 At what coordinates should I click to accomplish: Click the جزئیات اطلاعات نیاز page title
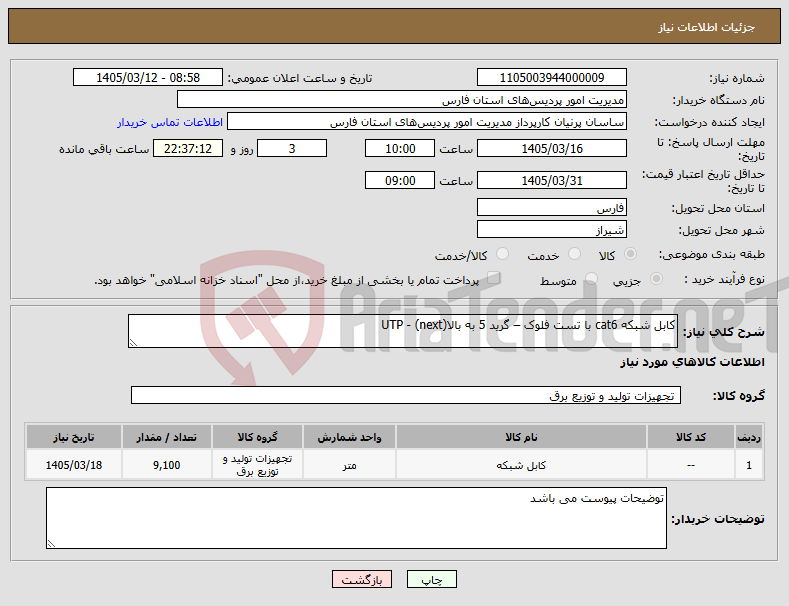point(706,27)
